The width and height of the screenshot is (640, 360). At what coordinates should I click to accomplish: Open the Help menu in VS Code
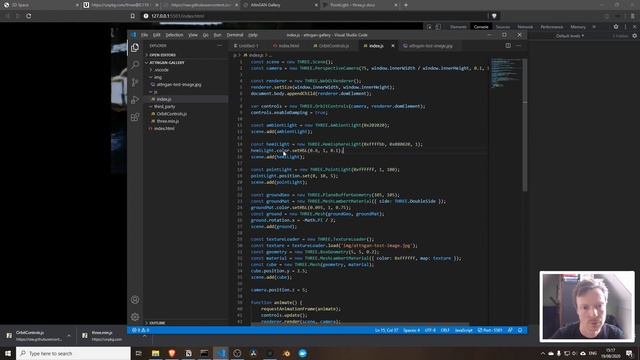tap(253, 35)
